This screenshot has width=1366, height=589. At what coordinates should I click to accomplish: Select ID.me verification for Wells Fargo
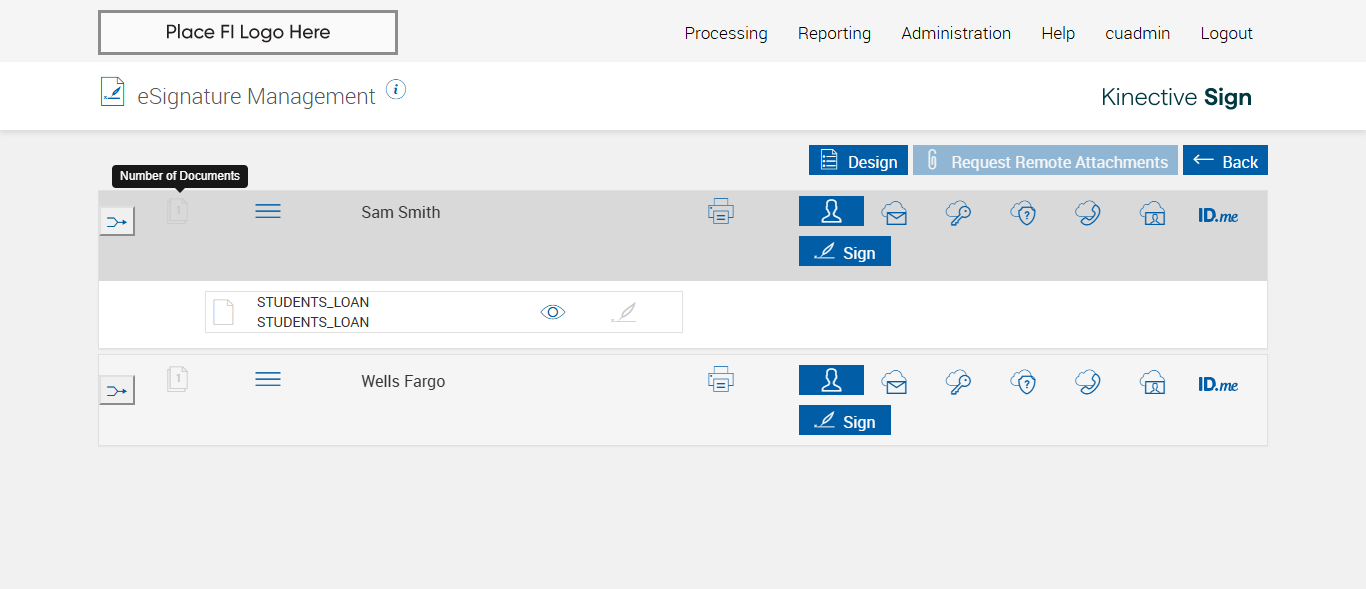(1217, 384)
